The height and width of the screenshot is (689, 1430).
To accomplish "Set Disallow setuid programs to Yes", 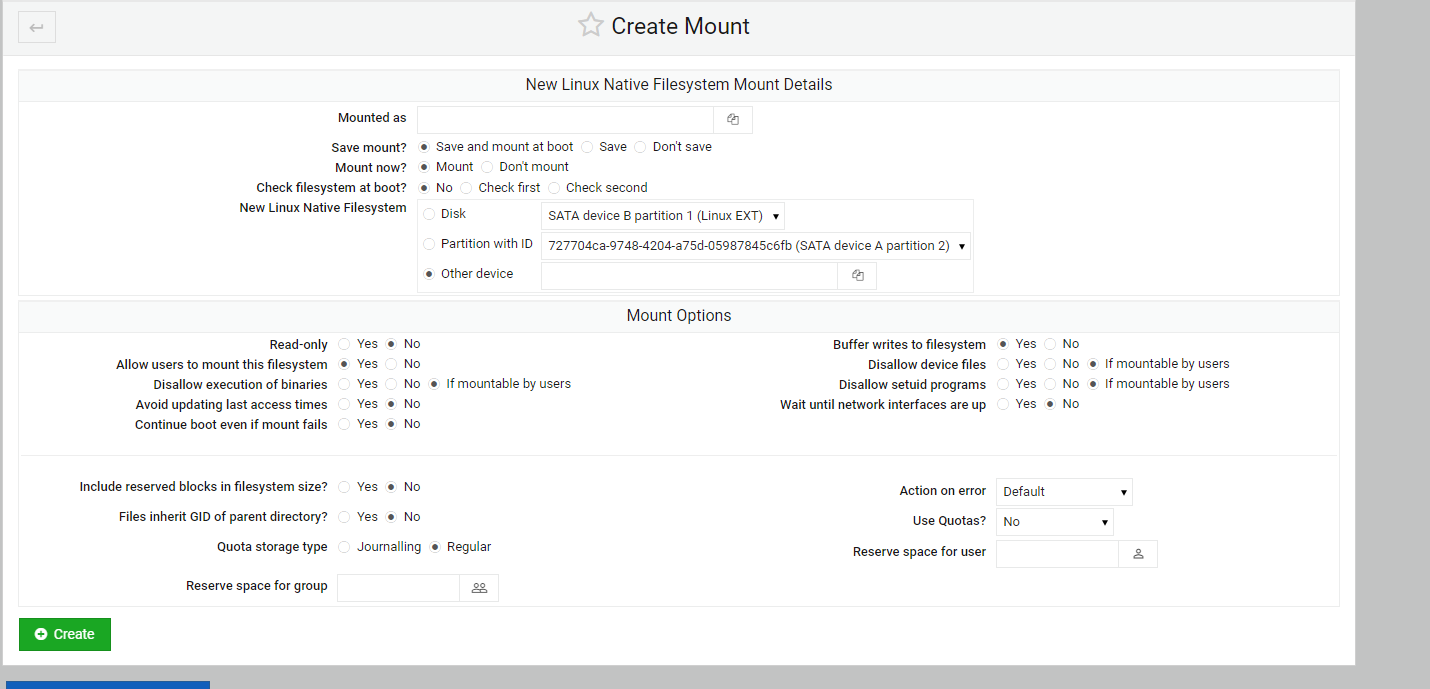I will coord(1003,384).
